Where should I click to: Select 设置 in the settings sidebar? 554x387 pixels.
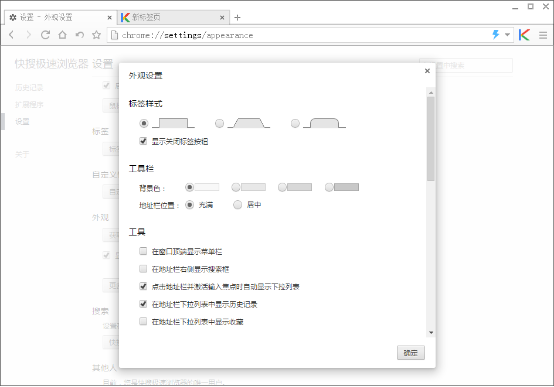22,122
